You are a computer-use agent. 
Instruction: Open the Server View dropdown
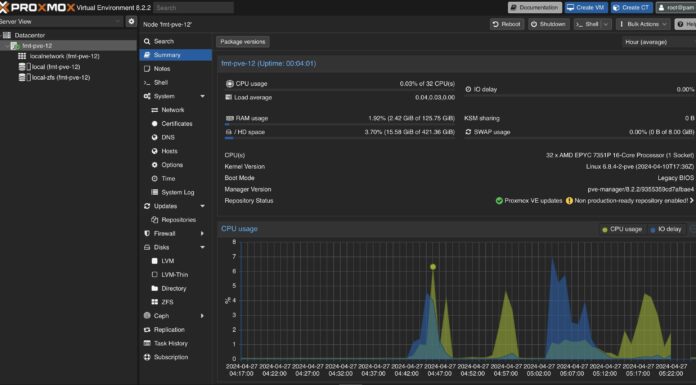(62, 21)
